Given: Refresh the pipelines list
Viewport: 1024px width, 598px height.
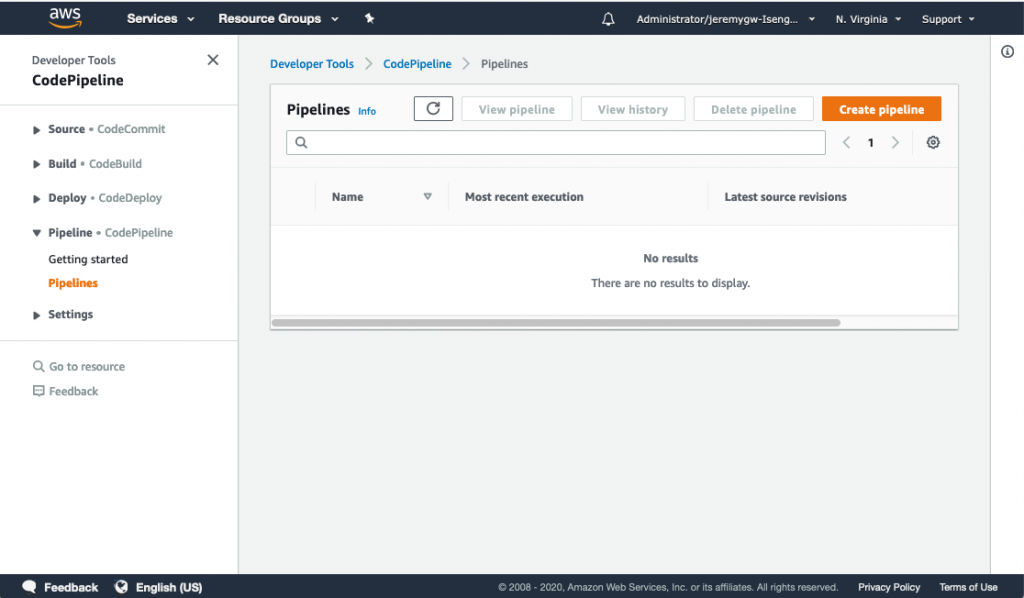Looking at the screenshot, I should point(433,108).
